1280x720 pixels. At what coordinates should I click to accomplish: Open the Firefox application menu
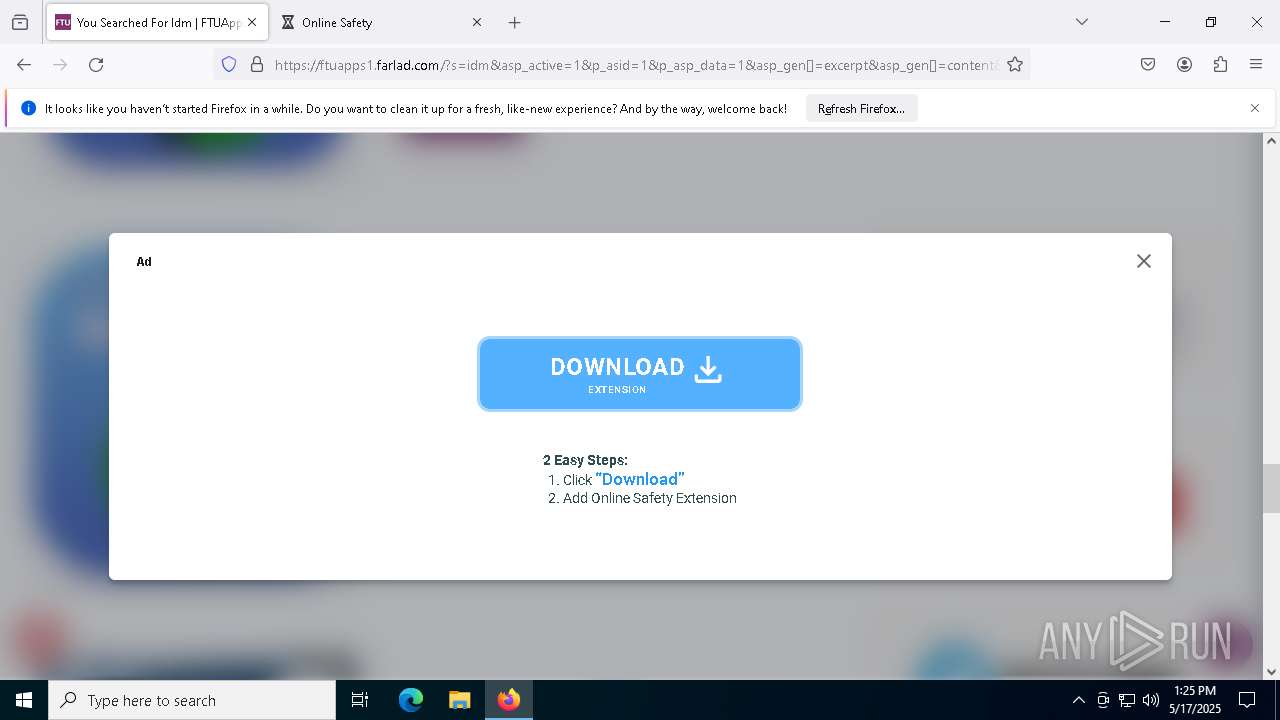(x=1256, y=64)
